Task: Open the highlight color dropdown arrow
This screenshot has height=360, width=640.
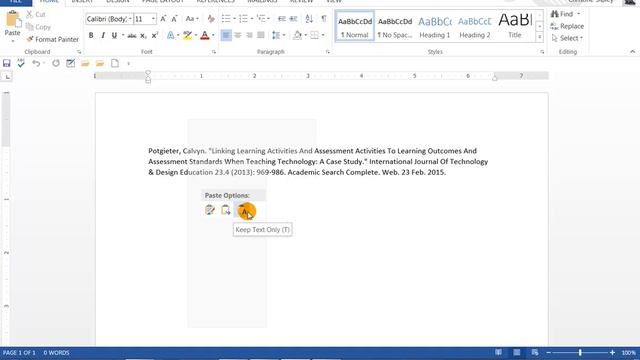Action: (x=196, y=36)
